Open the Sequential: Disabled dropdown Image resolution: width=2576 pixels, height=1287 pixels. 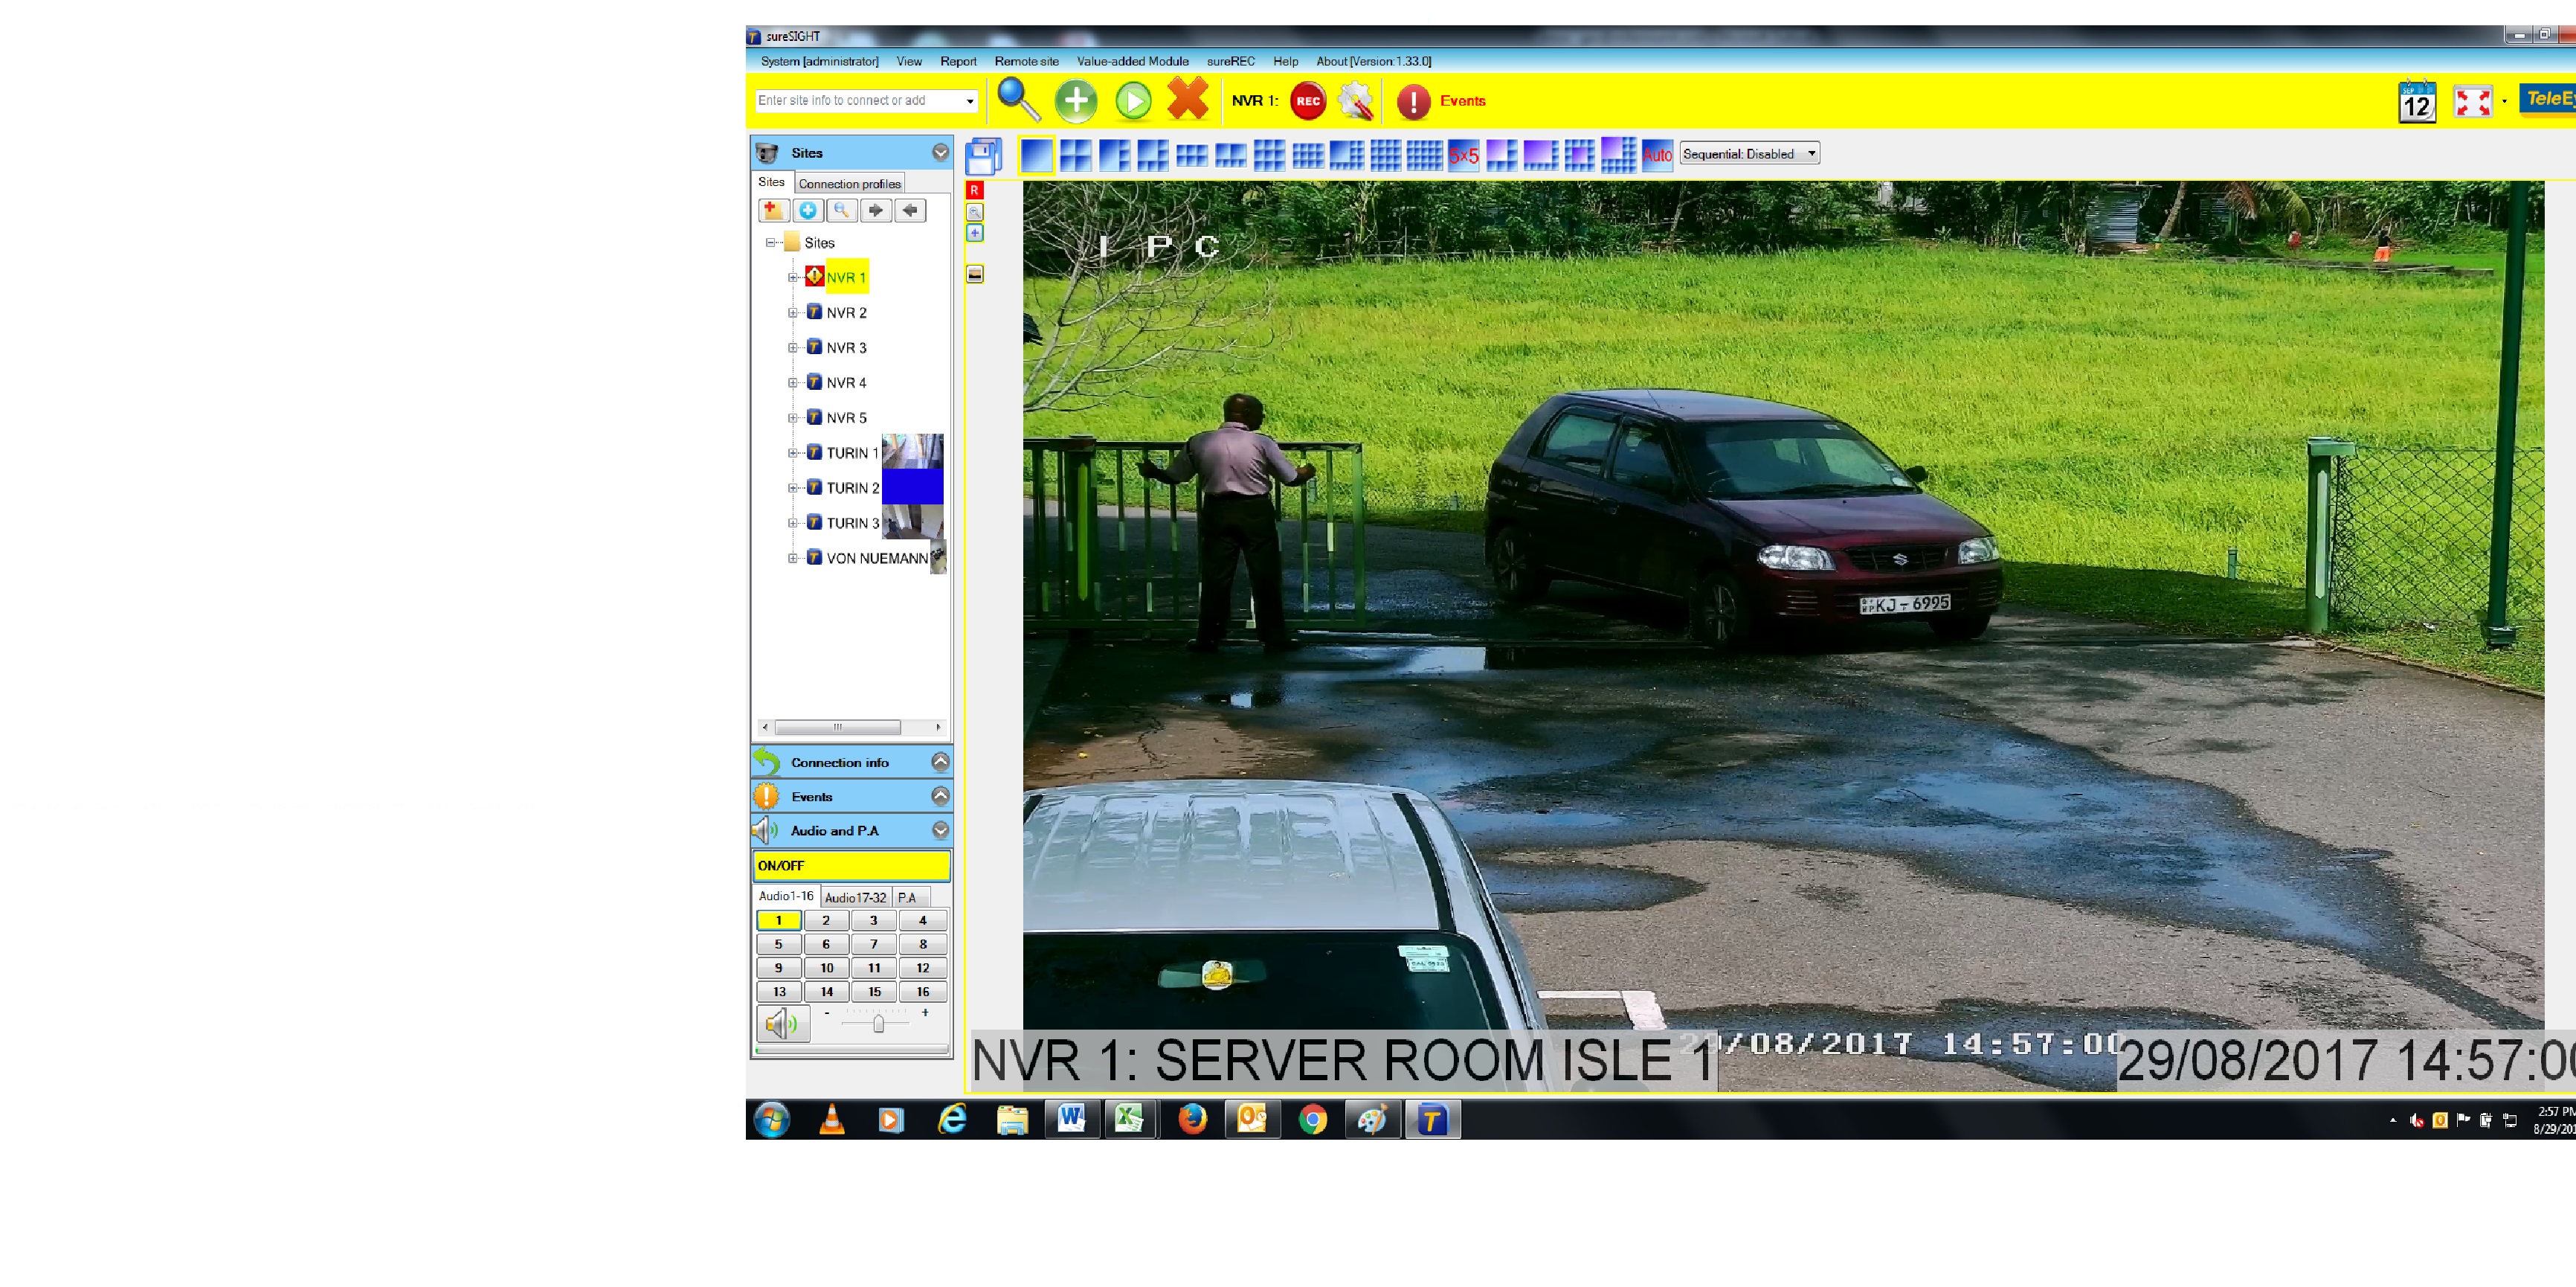click(1748, 154)
